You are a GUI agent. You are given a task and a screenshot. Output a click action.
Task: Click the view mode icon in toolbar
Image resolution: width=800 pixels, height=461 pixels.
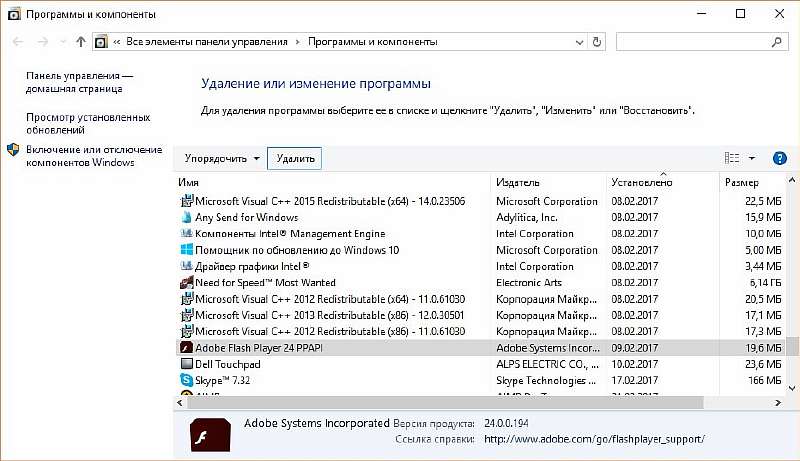click(x=731, y=158)
